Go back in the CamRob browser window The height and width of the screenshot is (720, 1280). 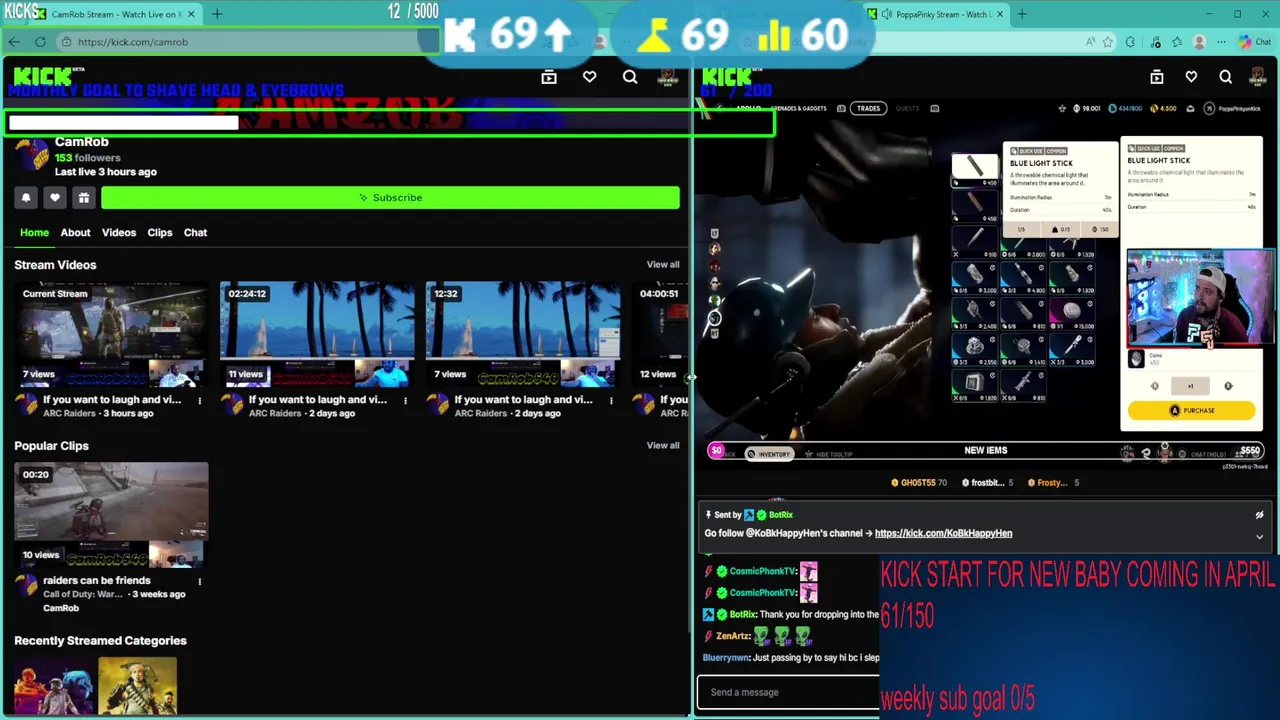14,42
